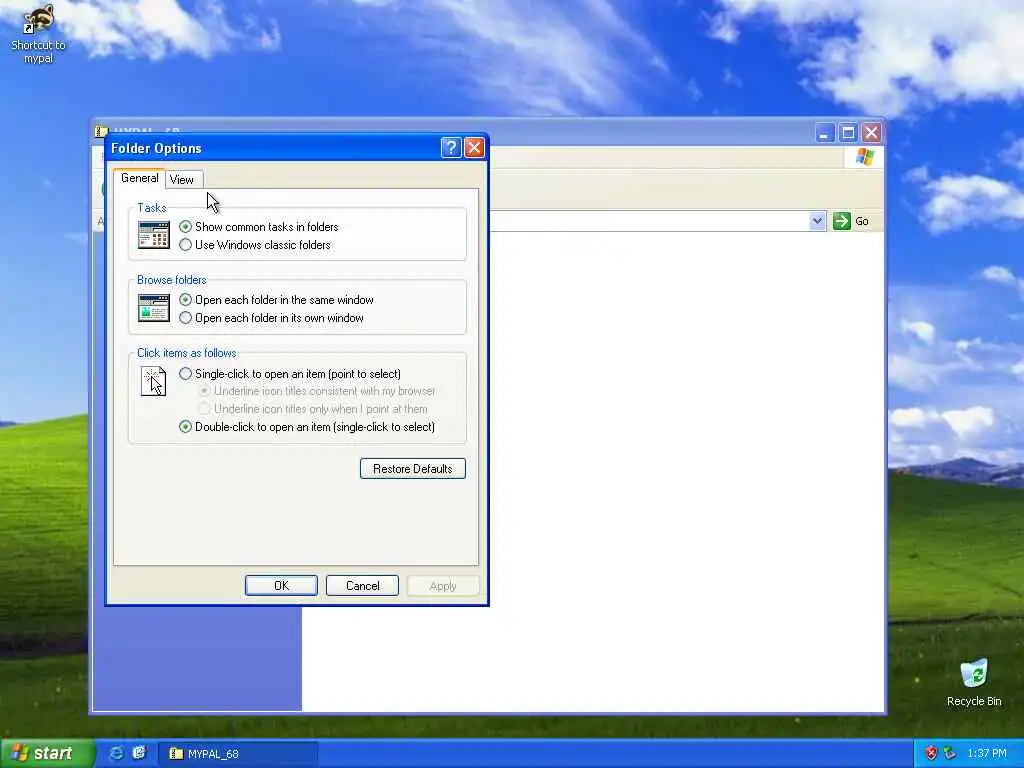The height and width of the screenshot is (768, 1024).
Task: Click the red security shield tray icon
Action: click(x=931, y=754)
